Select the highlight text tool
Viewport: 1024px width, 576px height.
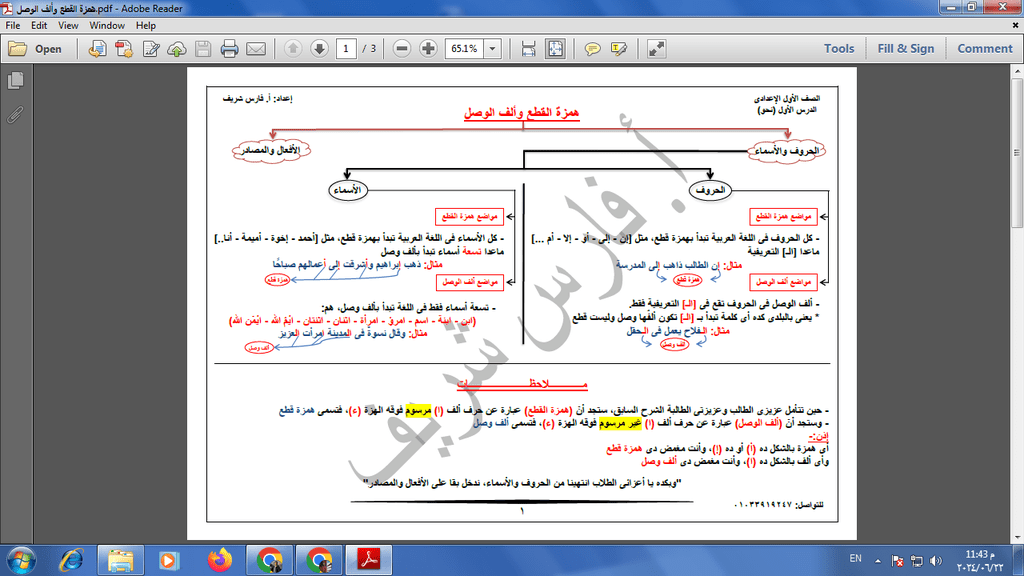pos(618,49)
